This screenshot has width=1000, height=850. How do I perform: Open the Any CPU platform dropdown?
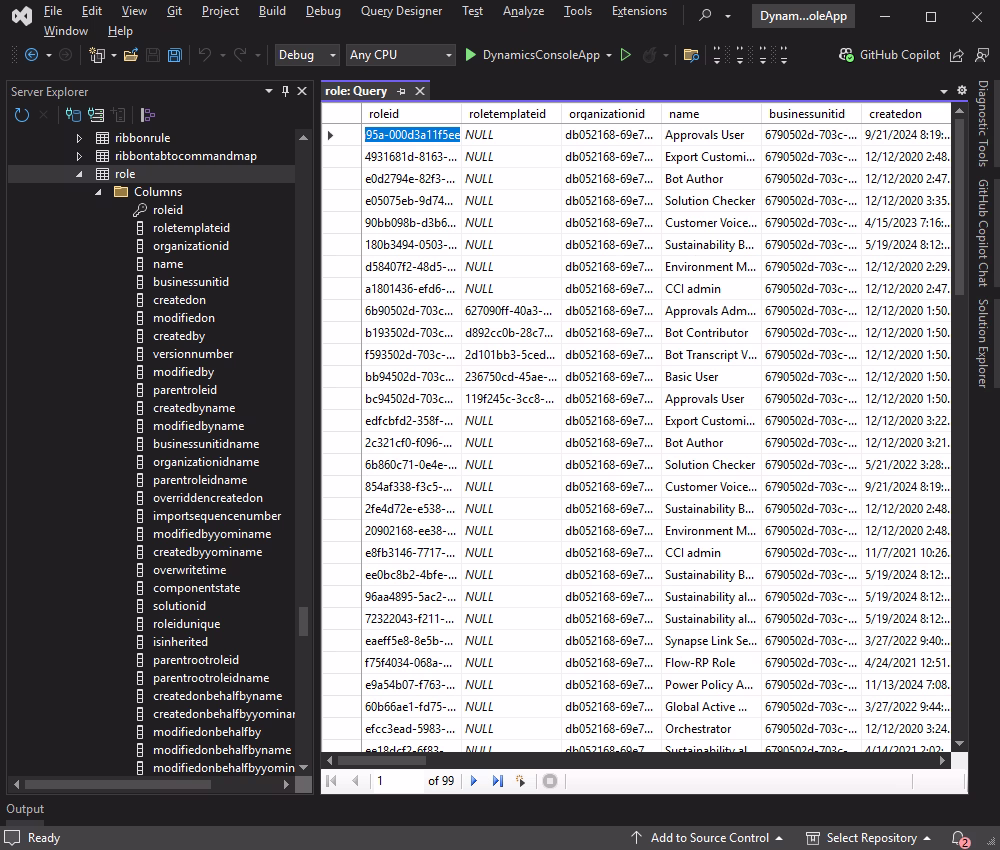(401, 55)
